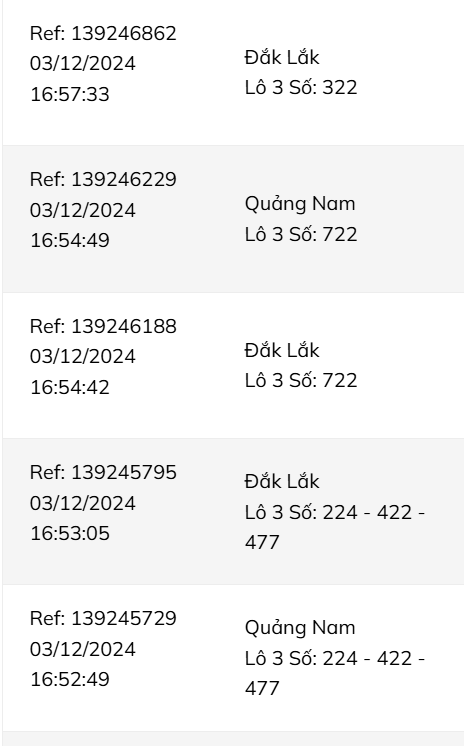Click Lô 3 Số: 722 in the Ref 139246188 row
This screenshot has width=464, height=746.
coord(301,381)
